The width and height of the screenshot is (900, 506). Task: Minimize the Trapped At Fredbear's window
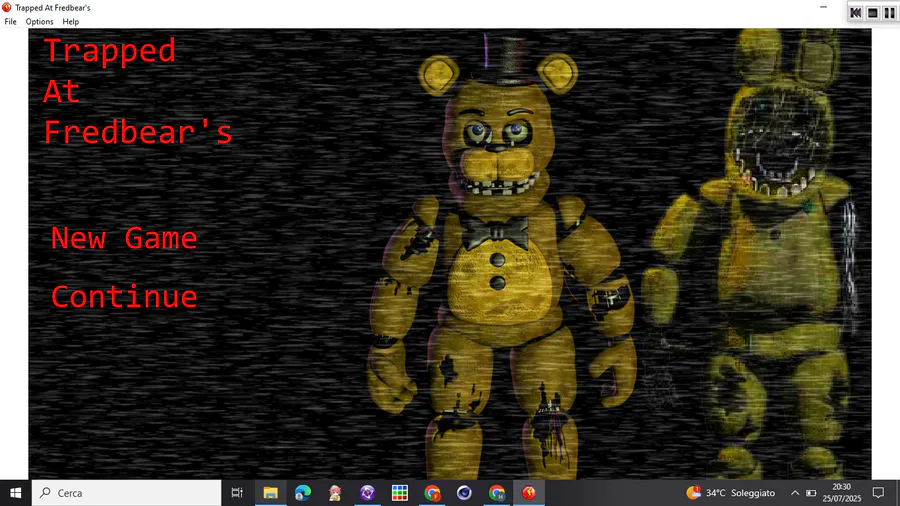[x=824, y=7]
